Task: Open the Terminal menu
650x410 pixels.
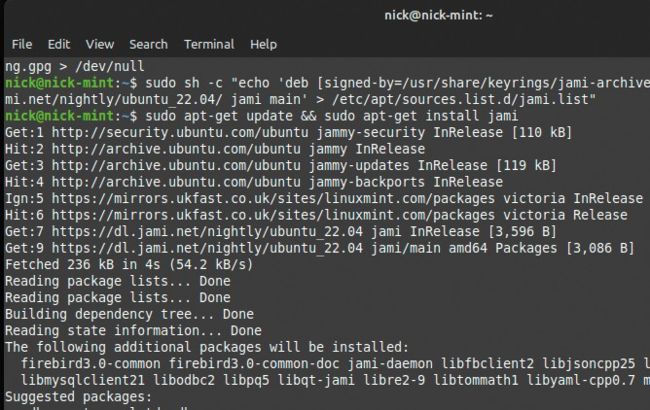Action: pyautogui.click(x=209, y=44)
